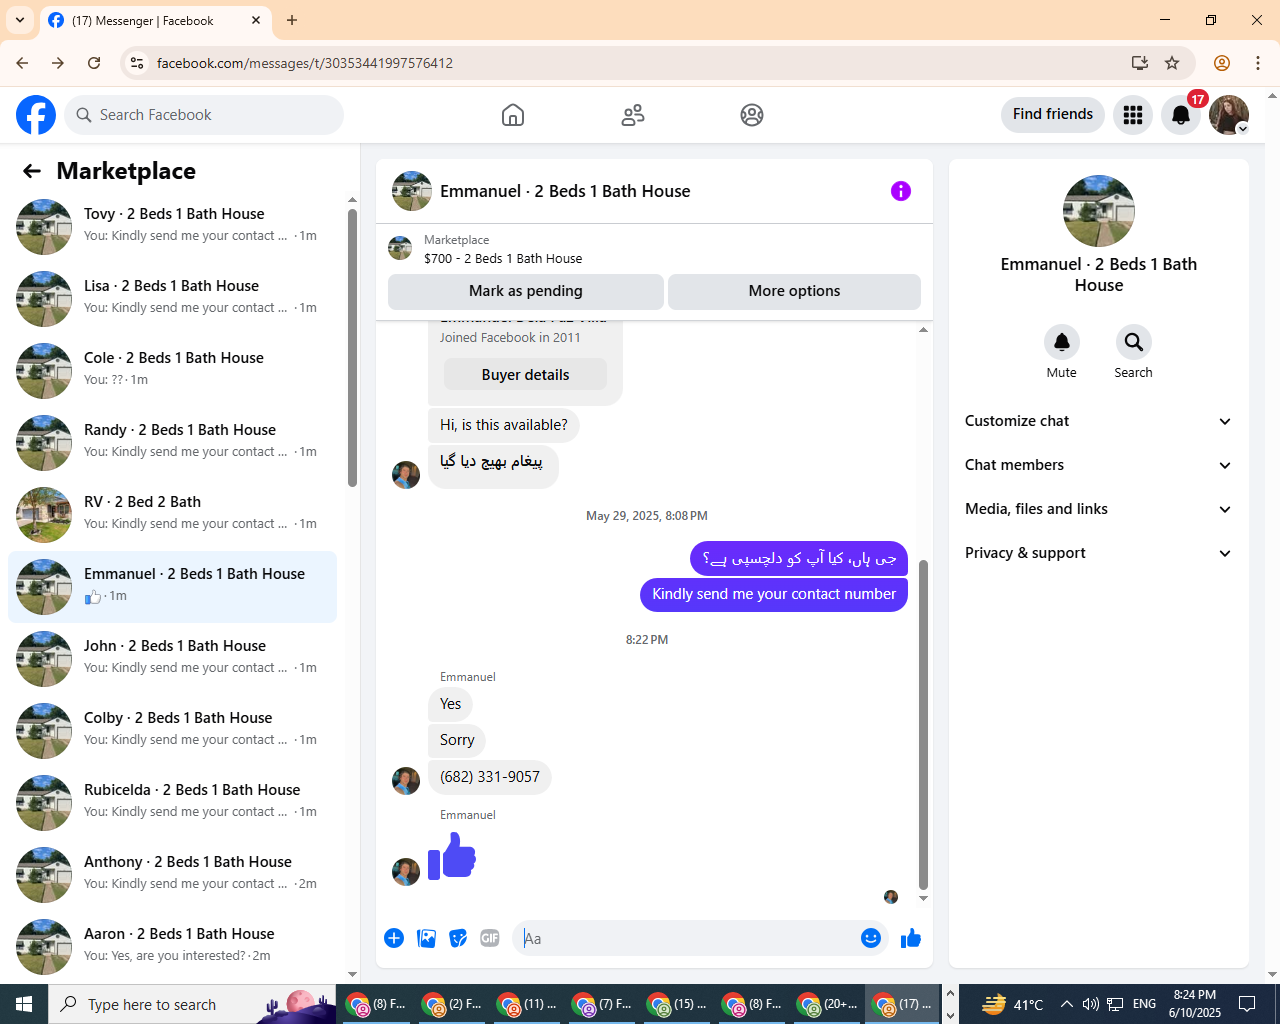Search in conversation magnifier icon
Screen dimensions: 1280x1024
[1134, 342]
